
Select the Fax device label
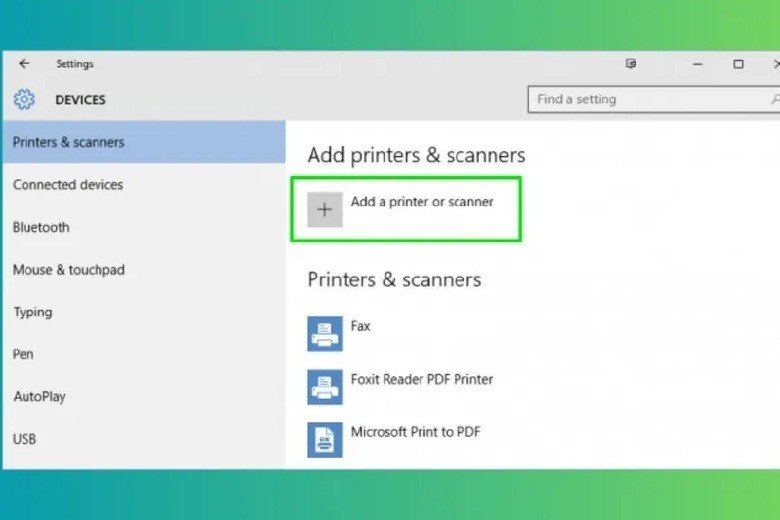[360, 326]
